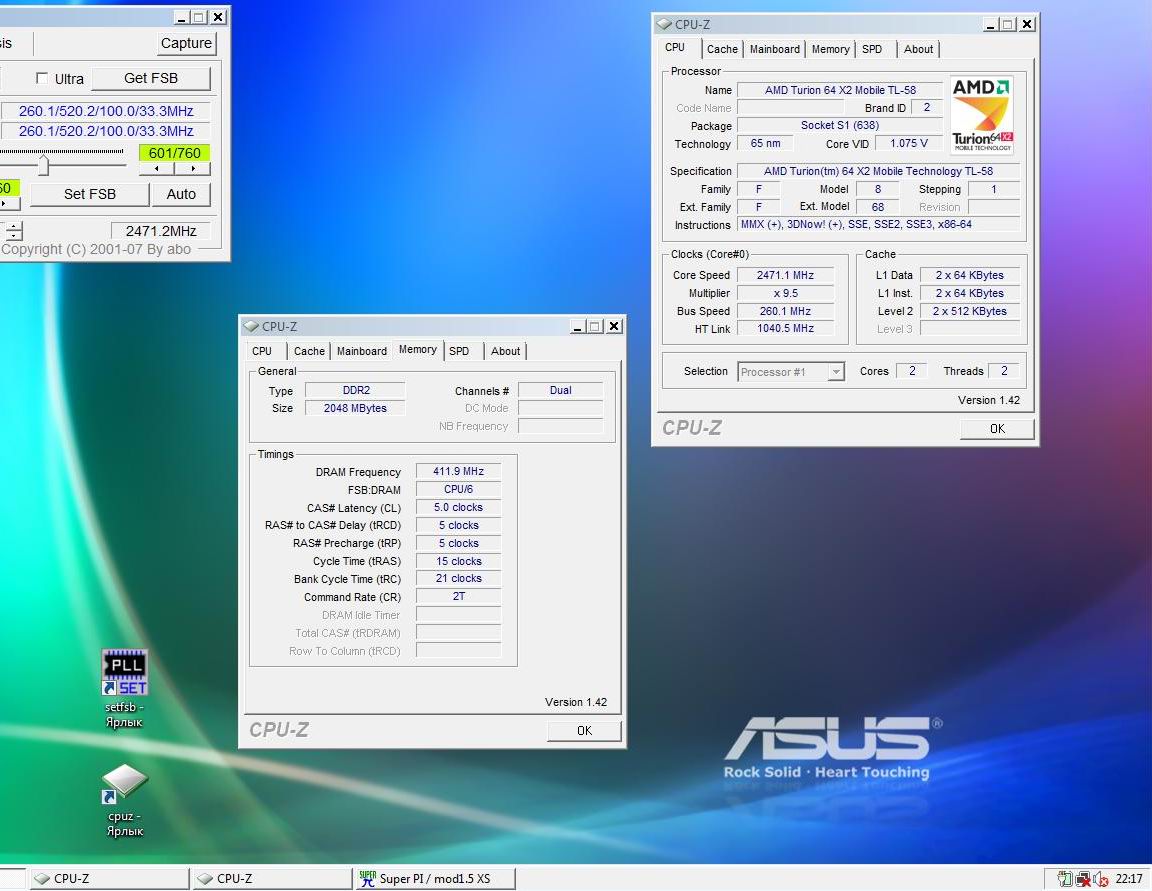Click the CPU-Z title icon in Memory window
The image size is (1152, 891).
[251, 326]
